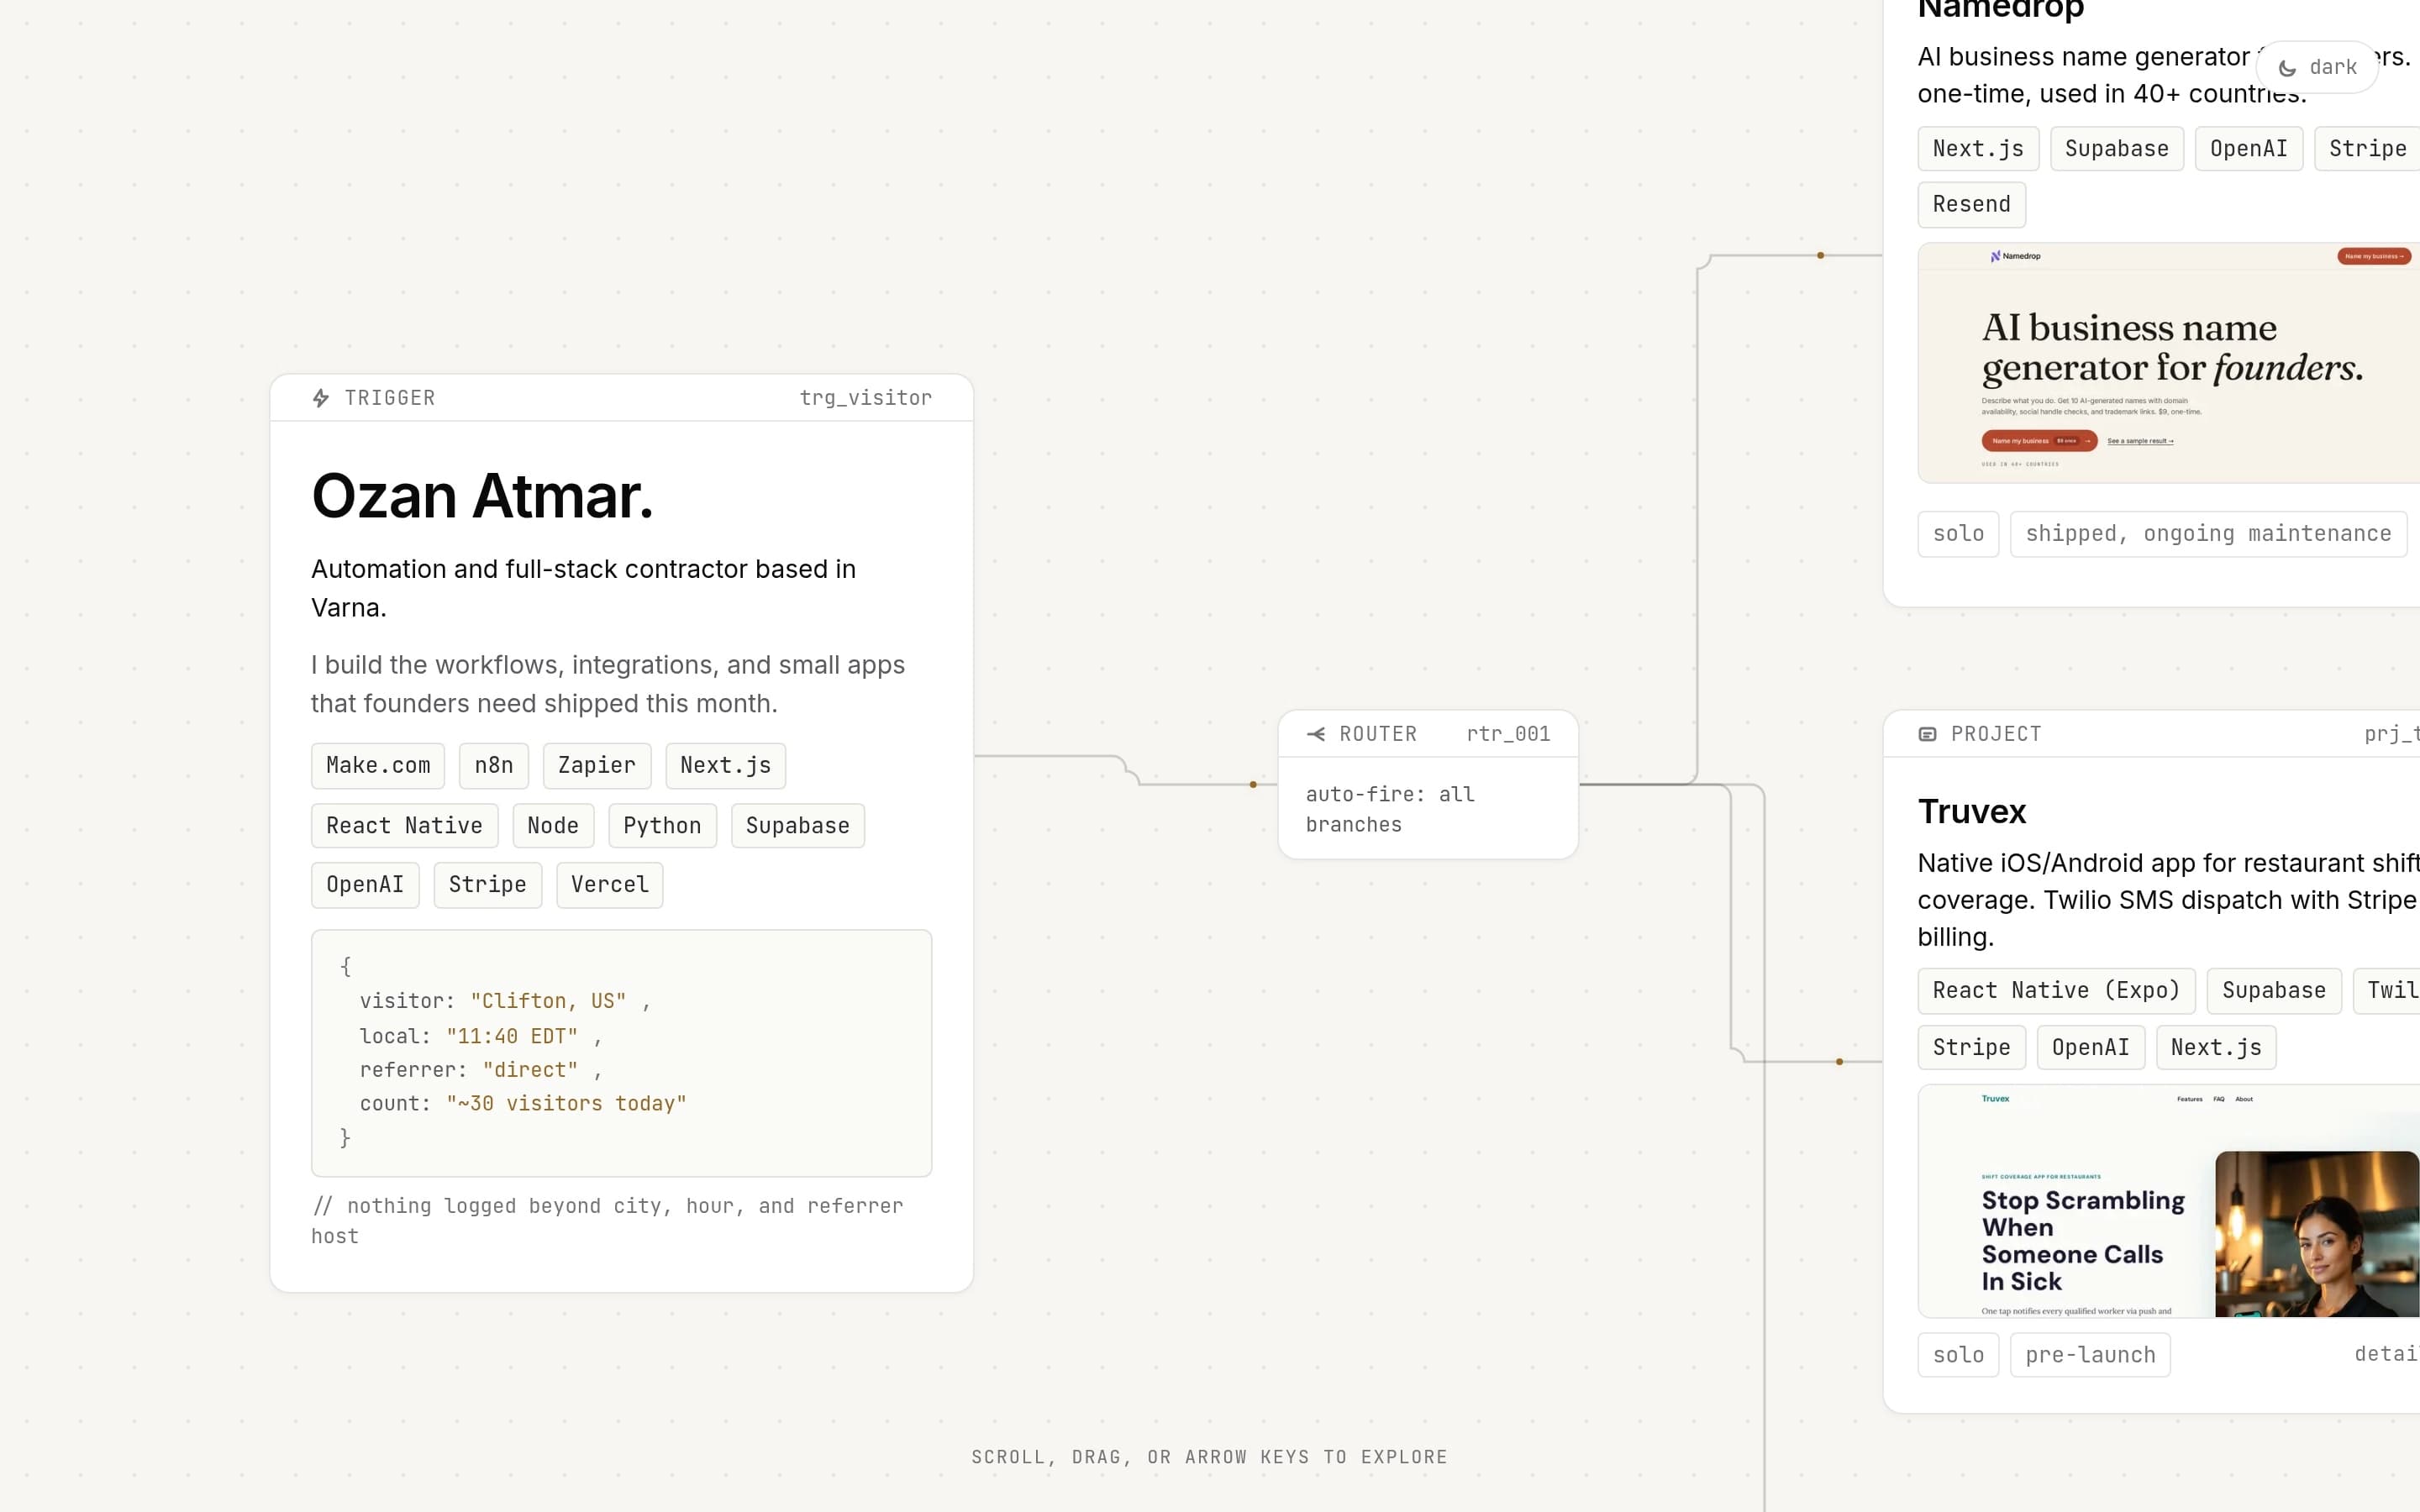Screen dimensions: 2420x1512
Task: Select the Stripe tag in Truvex card
Action: click(x=1972, y=1048)
